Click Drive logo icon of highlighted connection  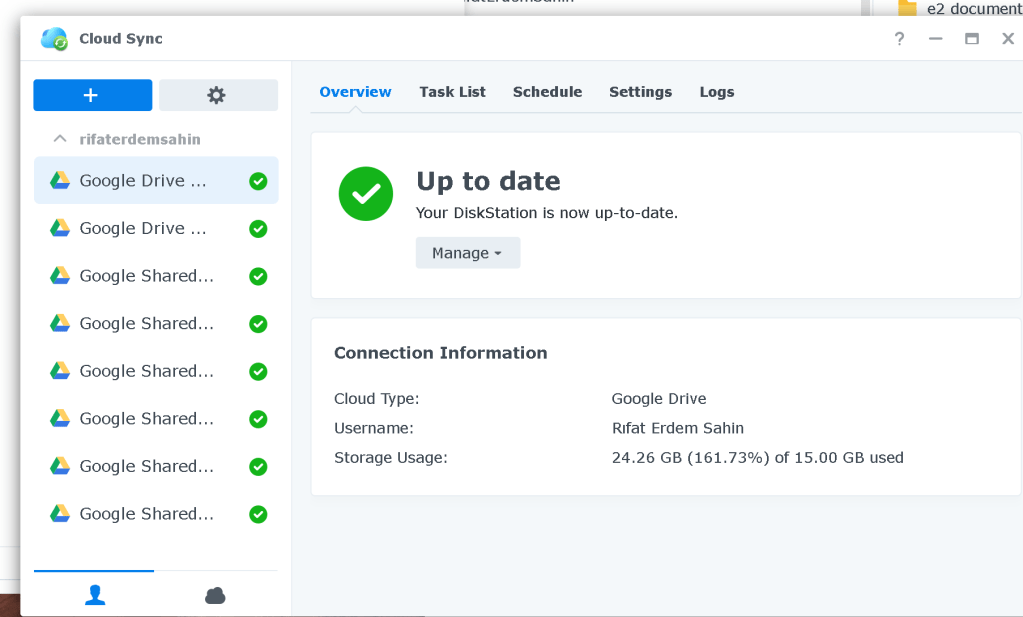click(60, 181)
